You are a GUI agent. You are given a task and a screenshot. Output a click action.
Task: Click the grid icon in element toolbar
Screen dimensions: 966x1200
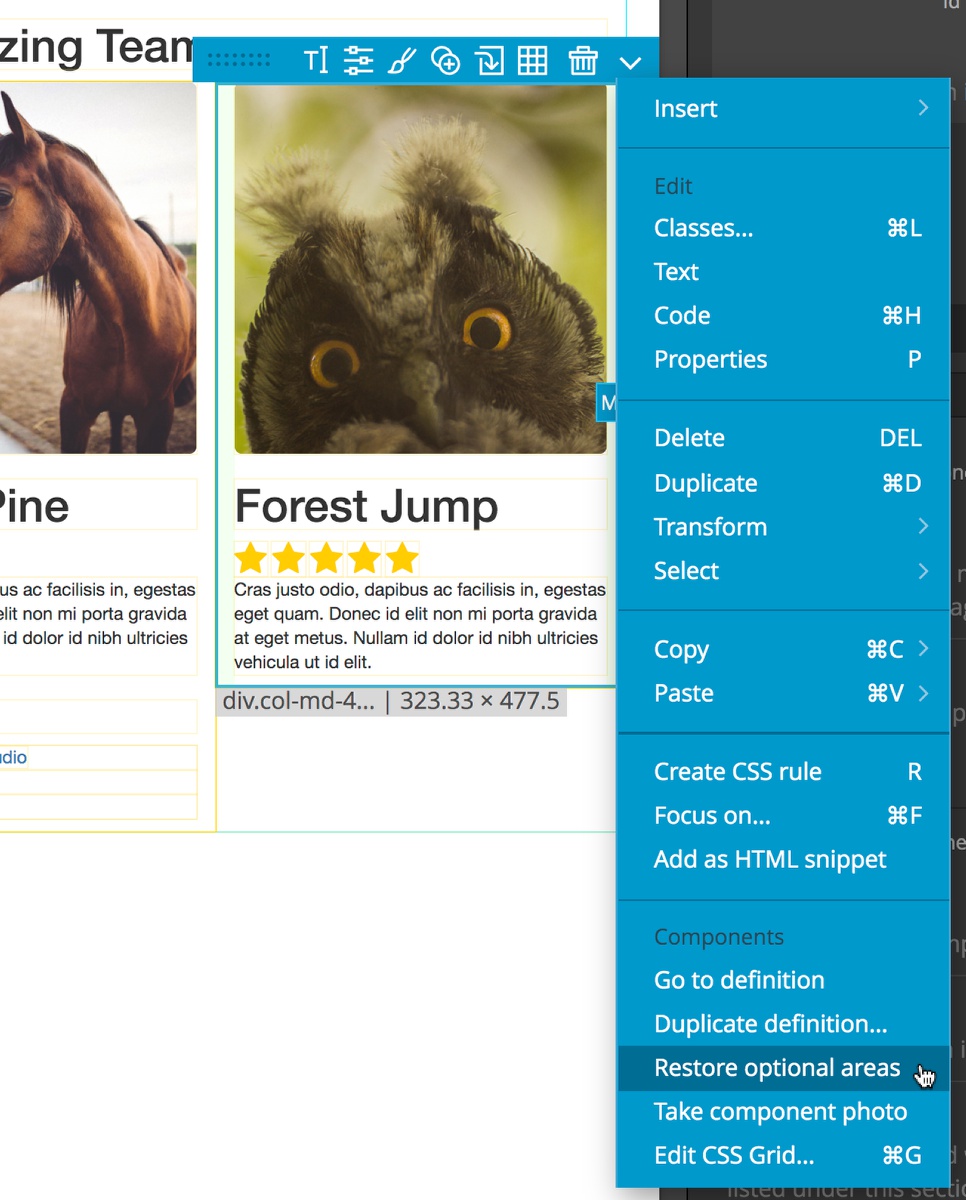(532, 61)
